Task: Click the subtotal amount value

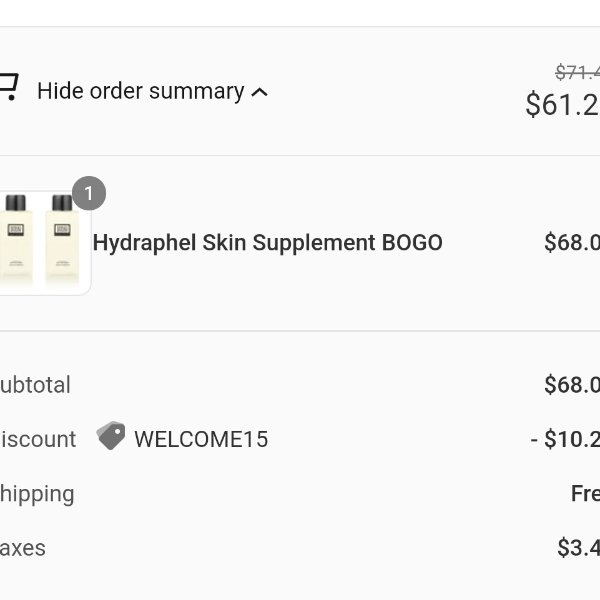Action: pos(572,385)
